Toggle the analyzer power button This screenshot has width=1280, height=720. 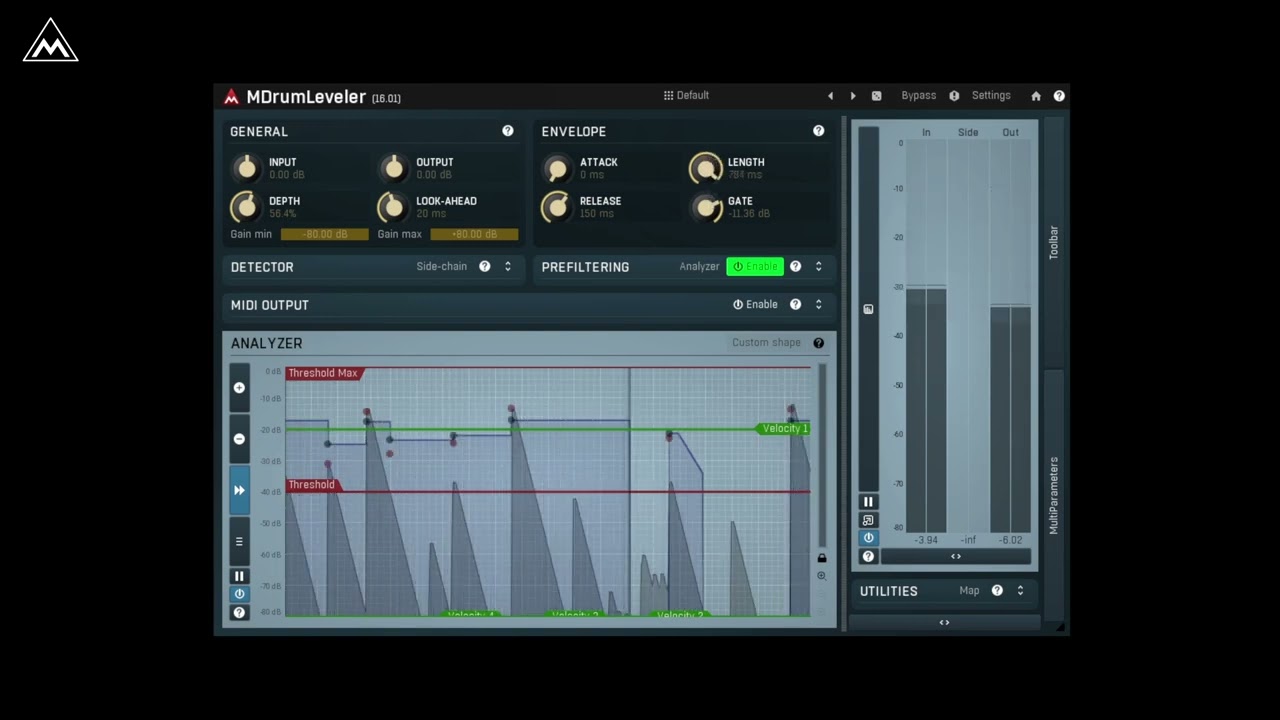pos(239,594)
